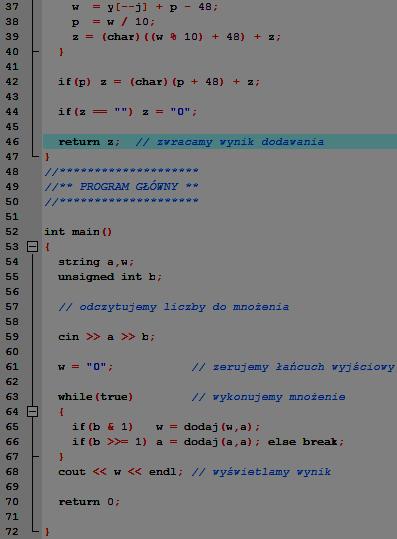Click line number 59 in the gutter
This screenshot has width=397, height=539.
click(x=12, y=337)
